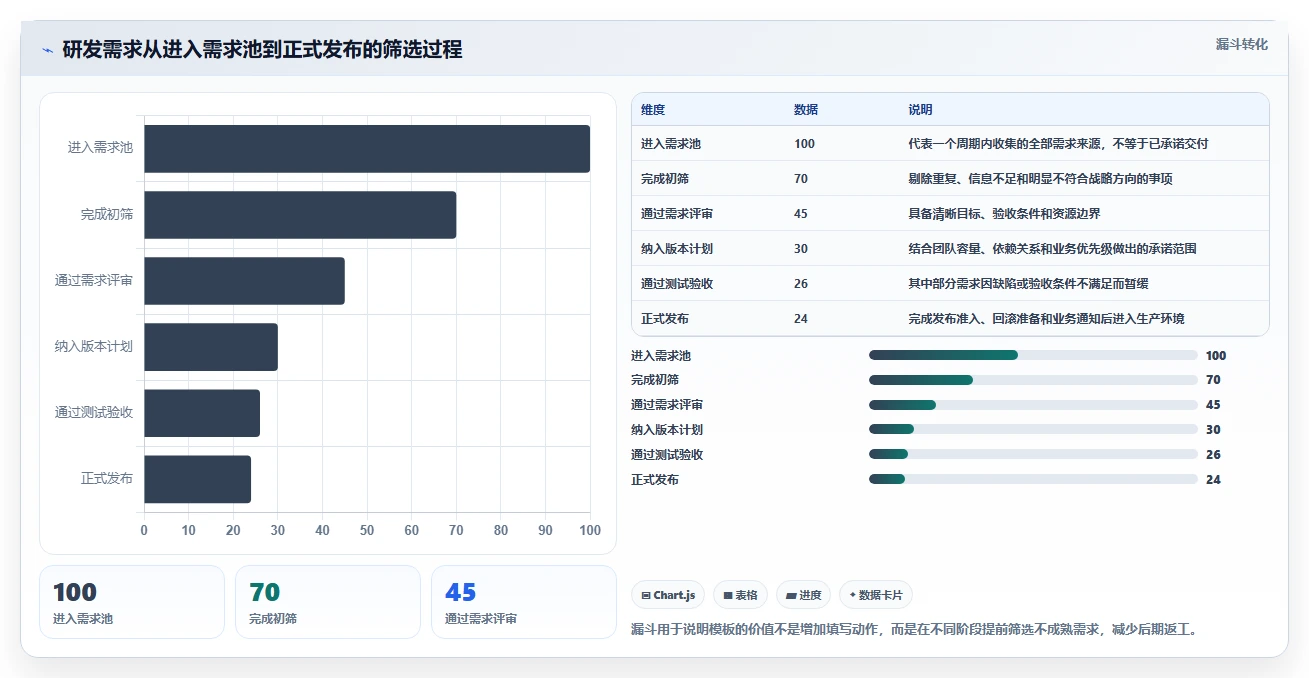Click the 完成初筛 progress bar showing 70

point(1033,380)
